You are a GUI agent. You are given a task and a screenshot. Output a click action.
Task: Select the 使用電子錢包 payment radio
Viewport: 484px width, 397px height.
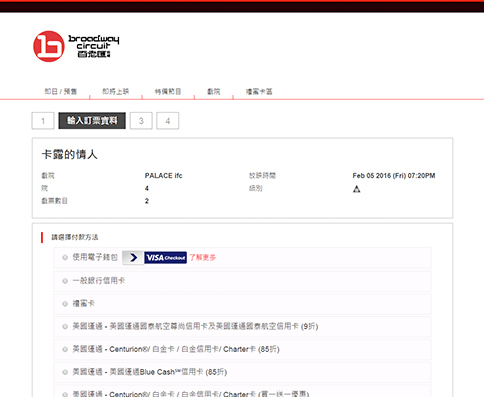click(65, 257)
